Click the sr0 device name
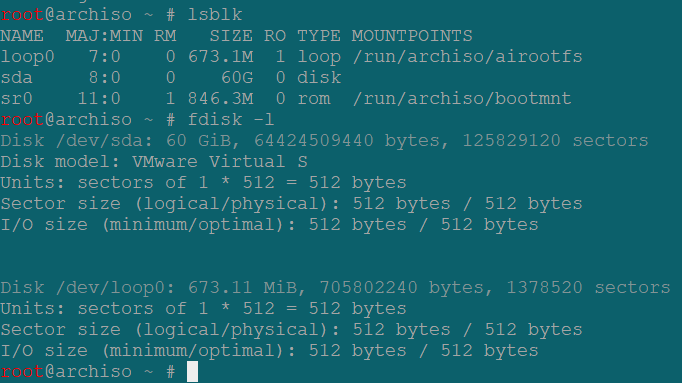The width and height of the screenshot is (682, 383). point(17,99)
